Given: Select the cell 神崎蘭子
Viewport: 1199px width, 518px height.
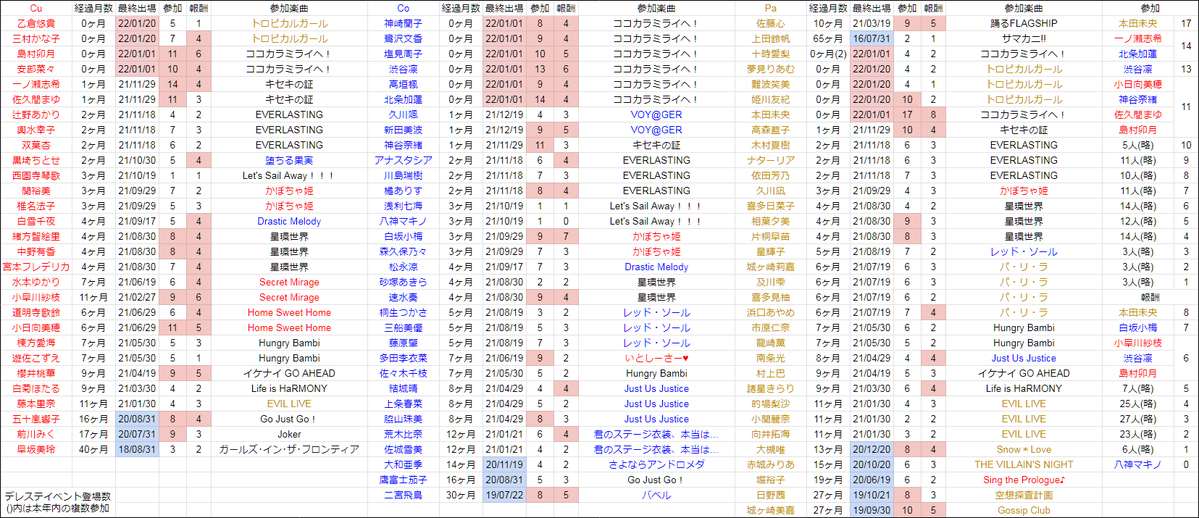Looking at the screenshot, I should click(403, 23).
